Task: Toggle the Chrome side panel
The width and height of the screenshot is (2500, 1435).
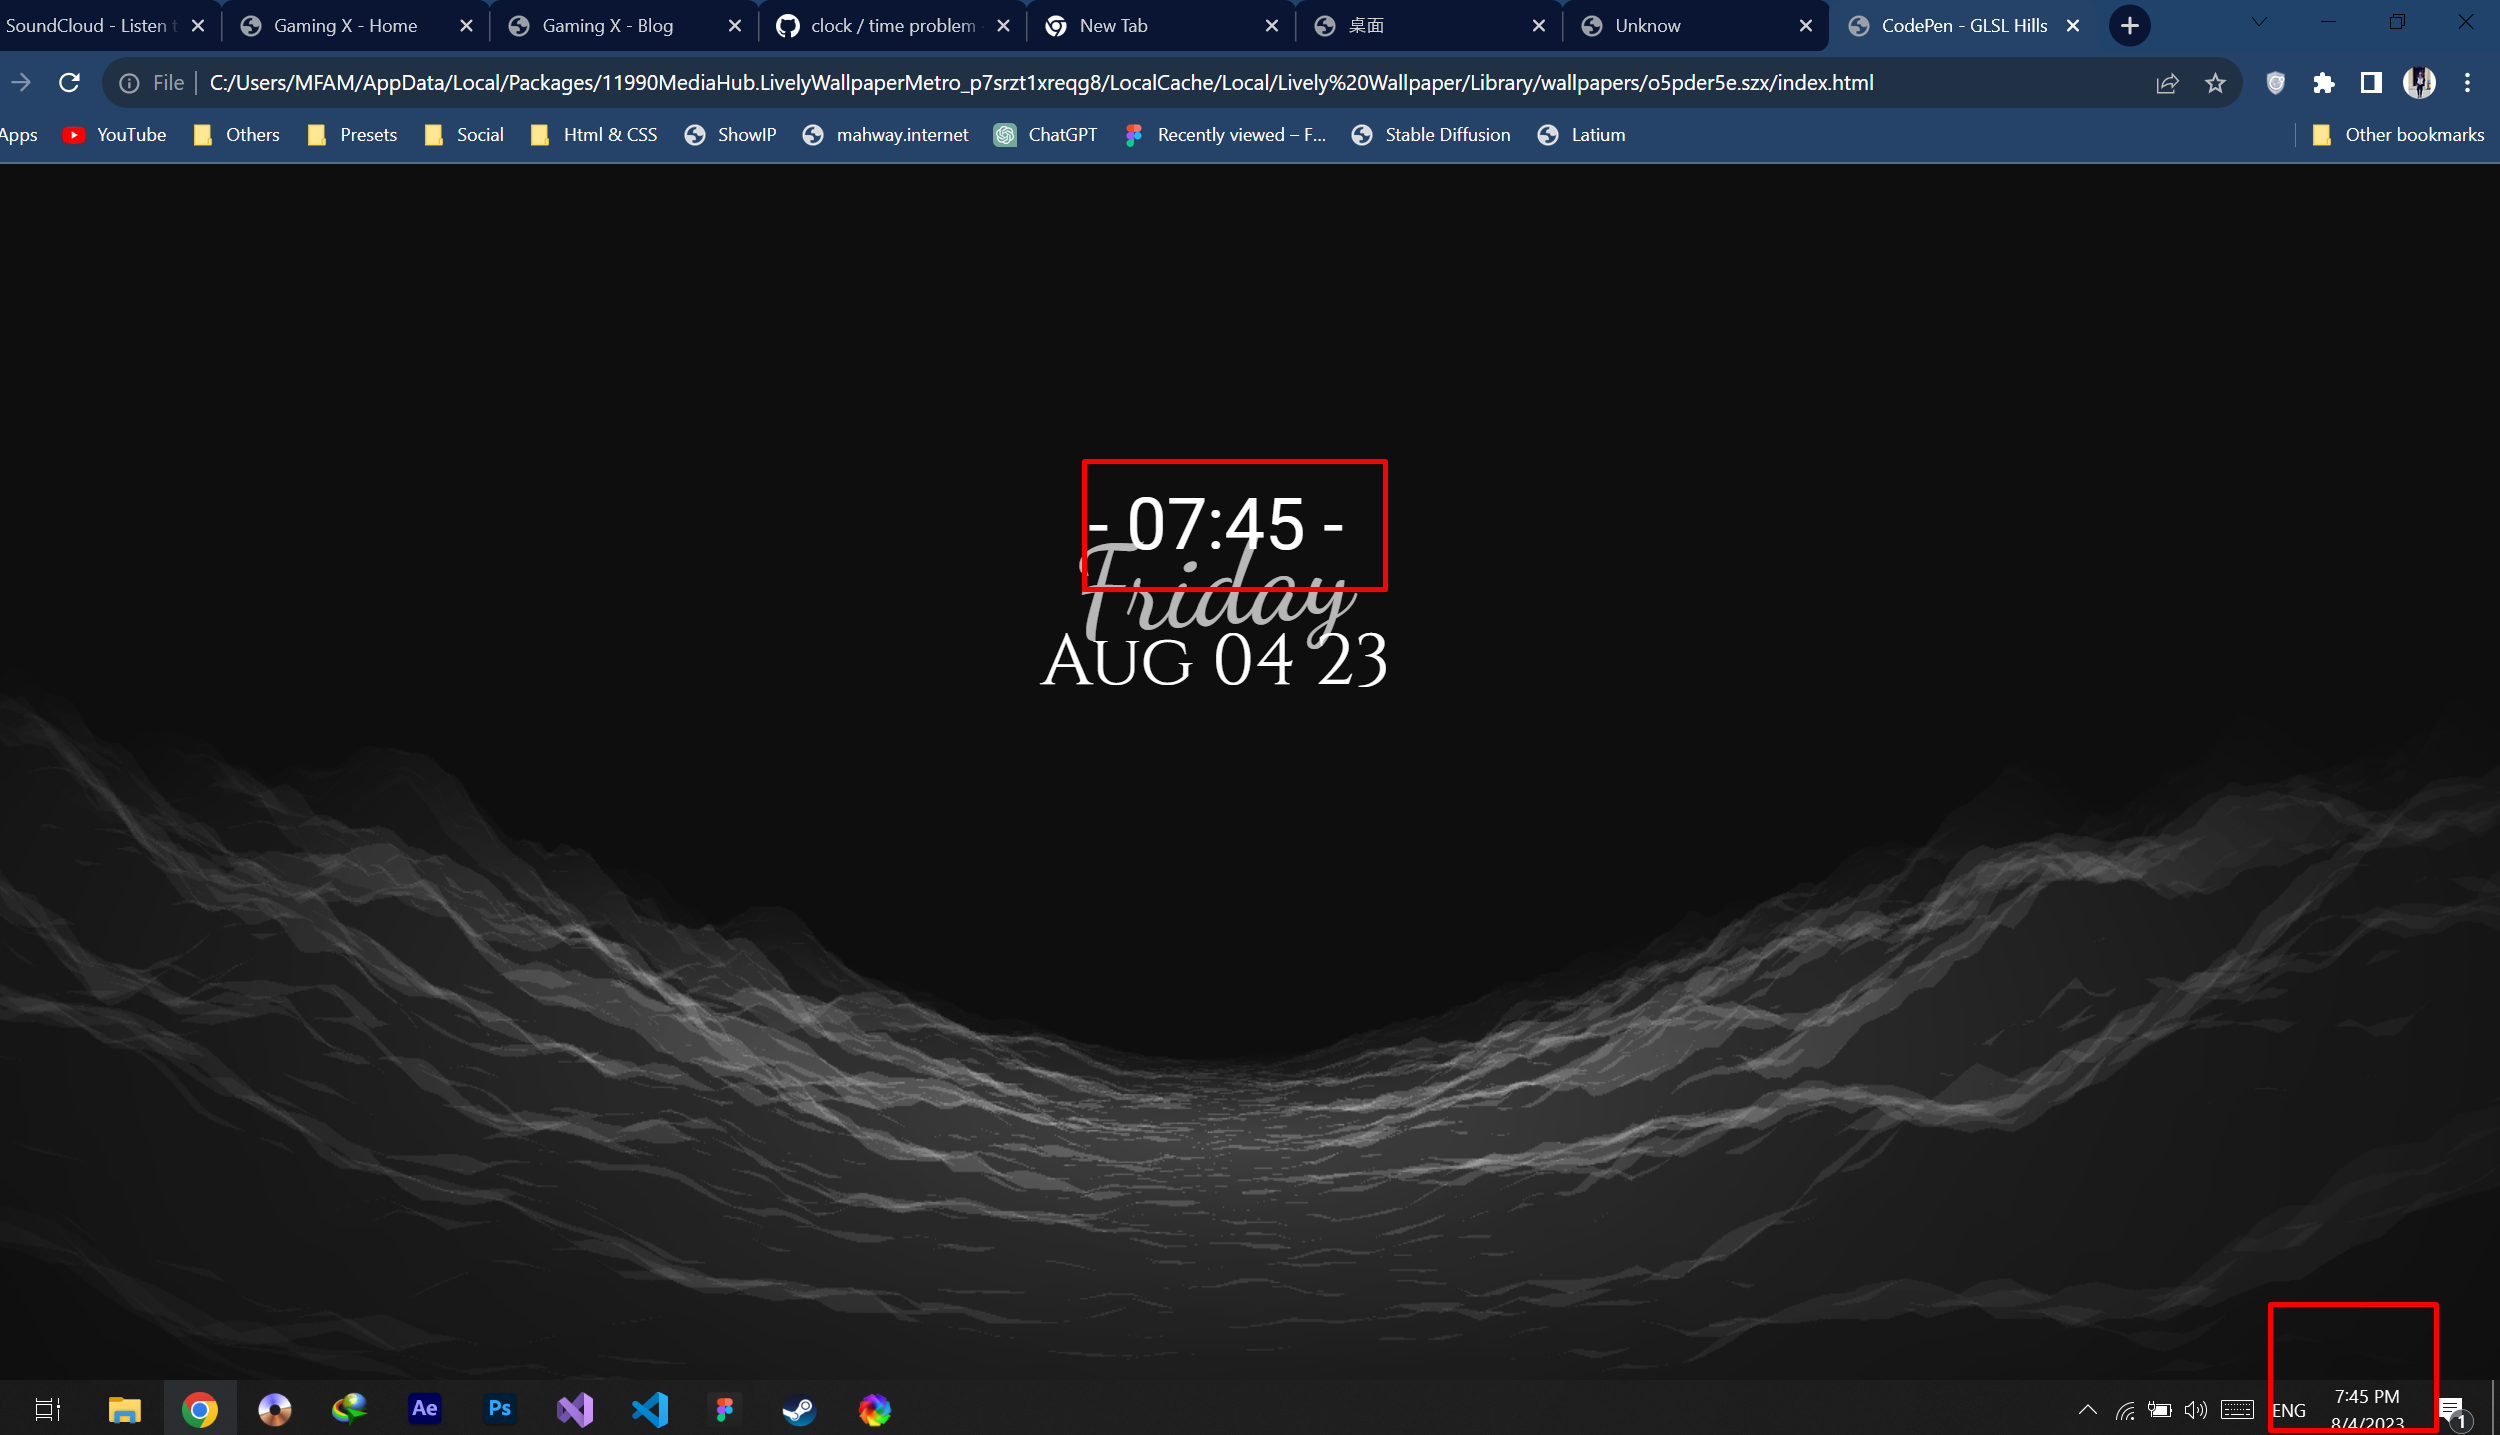Action: click(x=2371, y=82)
